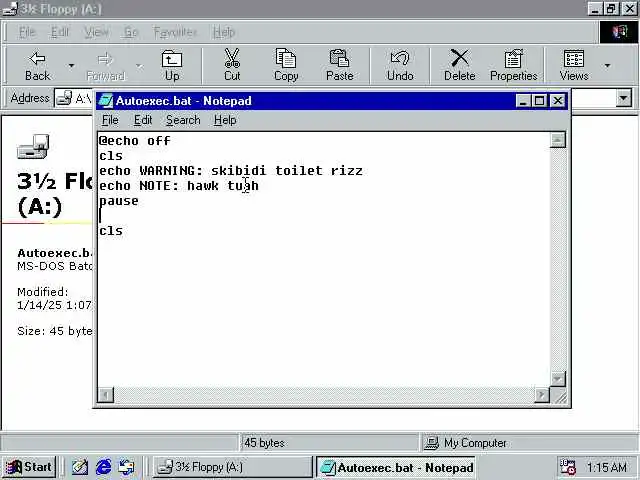Viewport: 640px width, 480px height.
Task: Click '45 bytes' in status bar
Action: point(264,443)
